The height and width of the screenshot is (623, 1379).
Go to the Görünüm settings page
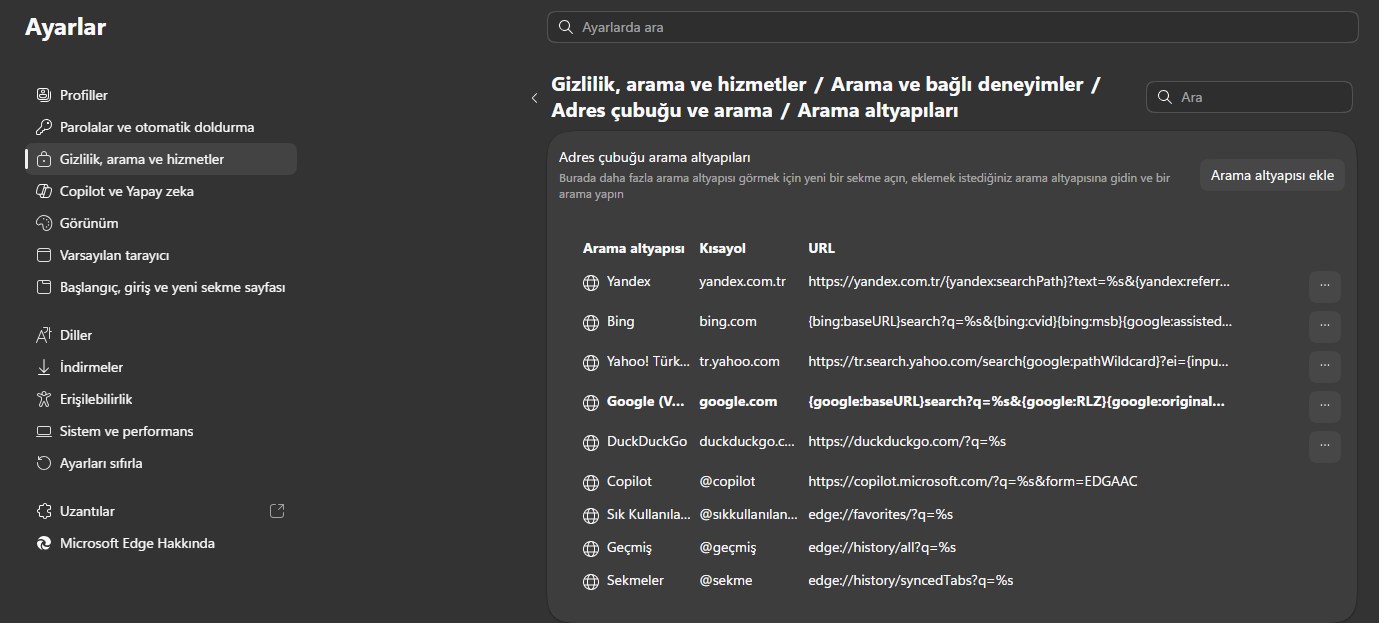tap(161, 223)
